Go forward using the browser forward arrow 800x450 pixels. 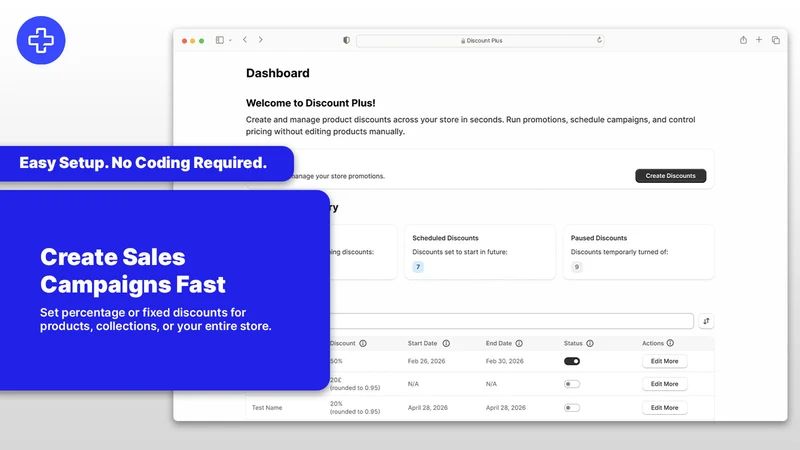click(x=260, y=40)
